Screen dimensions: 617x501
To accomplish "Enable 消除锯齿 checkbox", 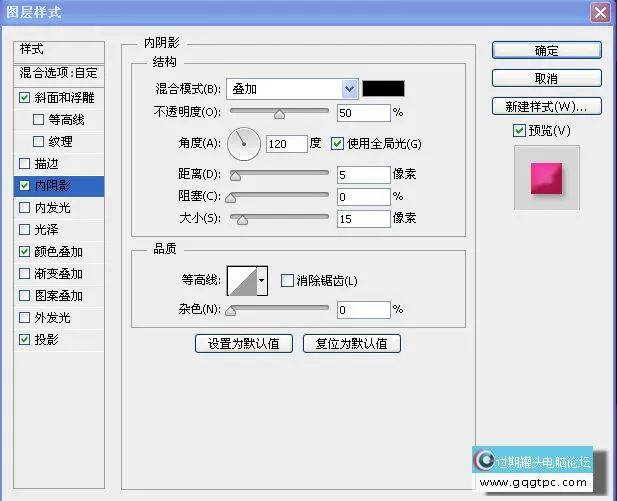I will point(287,281).
